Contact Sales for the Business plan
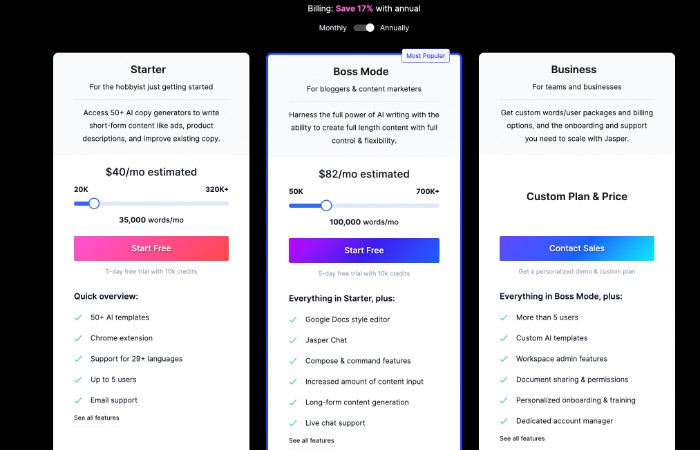The height and width of the screenshot is (450, 700). point(577,248)
